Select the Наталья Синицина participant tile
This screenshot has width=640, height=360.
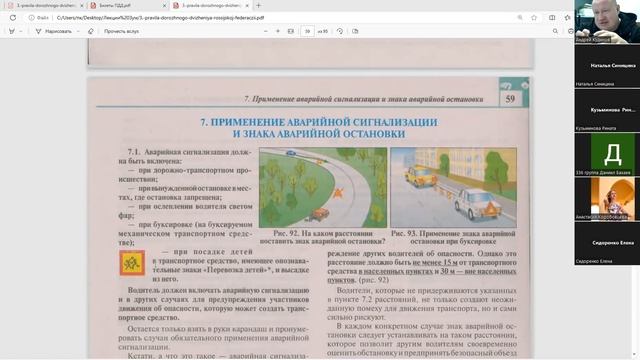click(x=607, y=66)
